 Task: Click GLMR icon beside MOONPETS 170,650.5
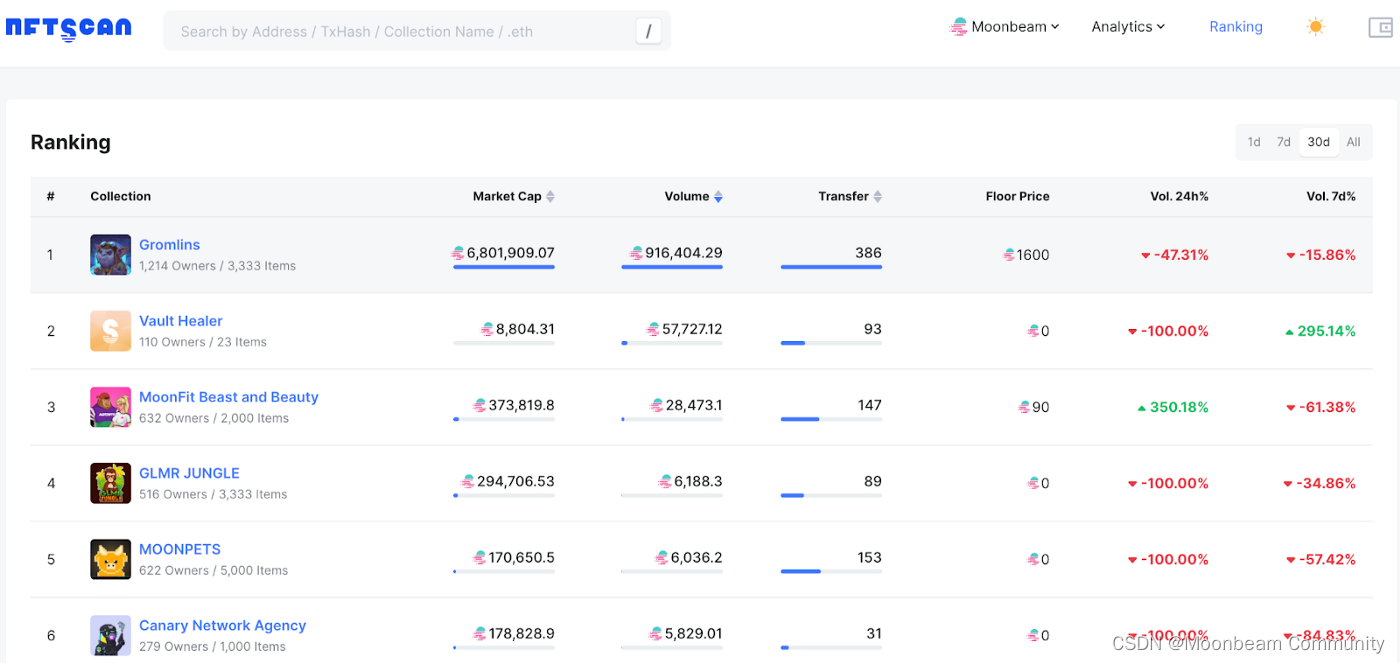[480, 557]
